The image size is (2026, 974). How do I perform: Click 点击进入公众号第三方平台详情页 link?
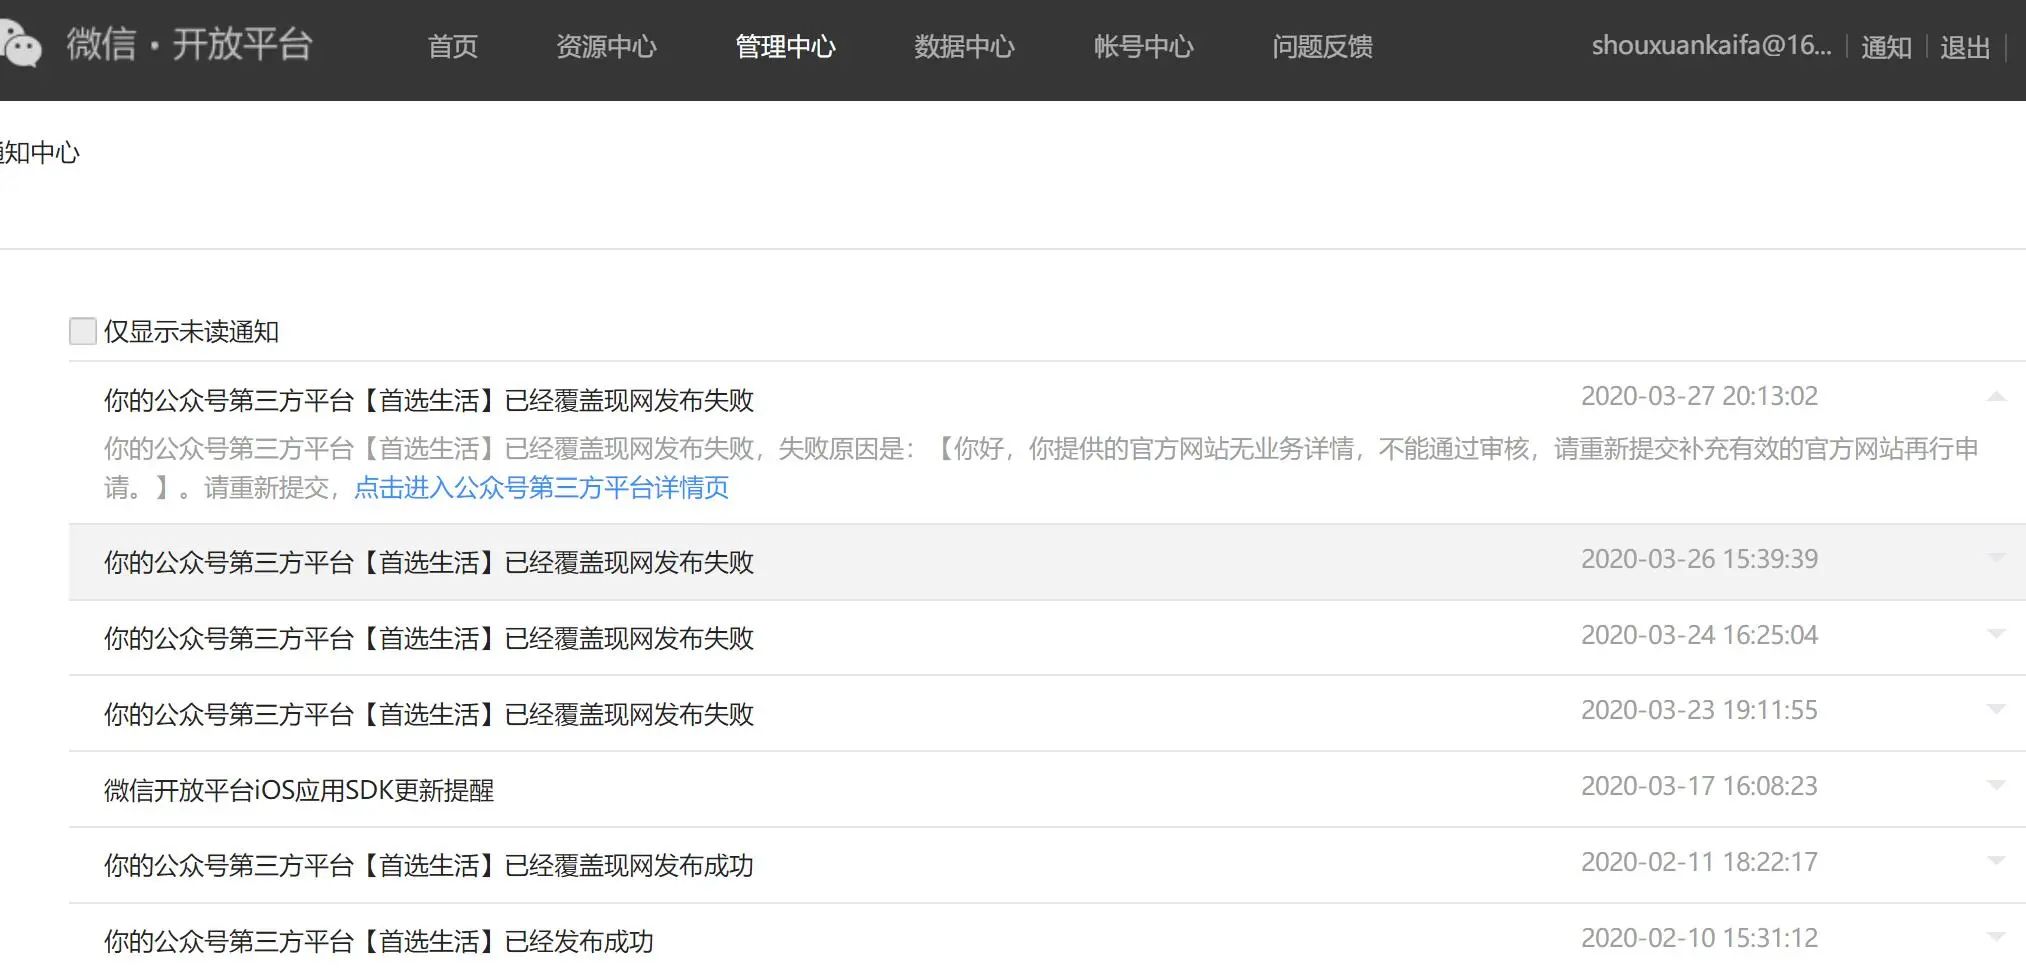[541, 488]
